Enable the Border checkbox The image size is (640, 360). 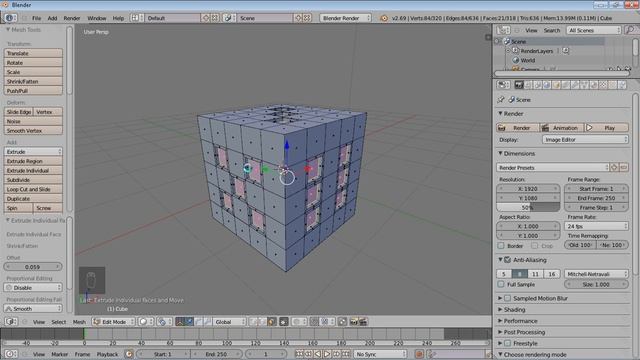(501, 246)
